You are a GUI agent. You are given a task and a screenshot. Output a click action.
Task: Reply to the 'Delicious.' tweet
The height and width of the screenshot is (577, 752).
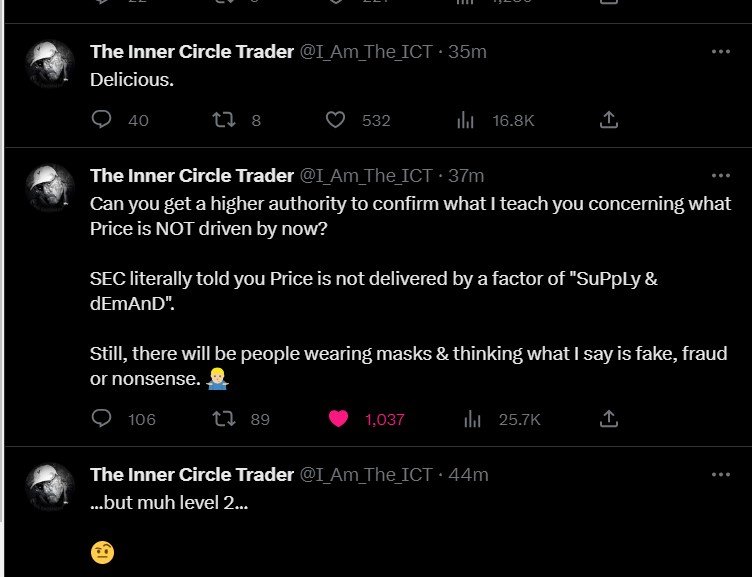[101, 120]
